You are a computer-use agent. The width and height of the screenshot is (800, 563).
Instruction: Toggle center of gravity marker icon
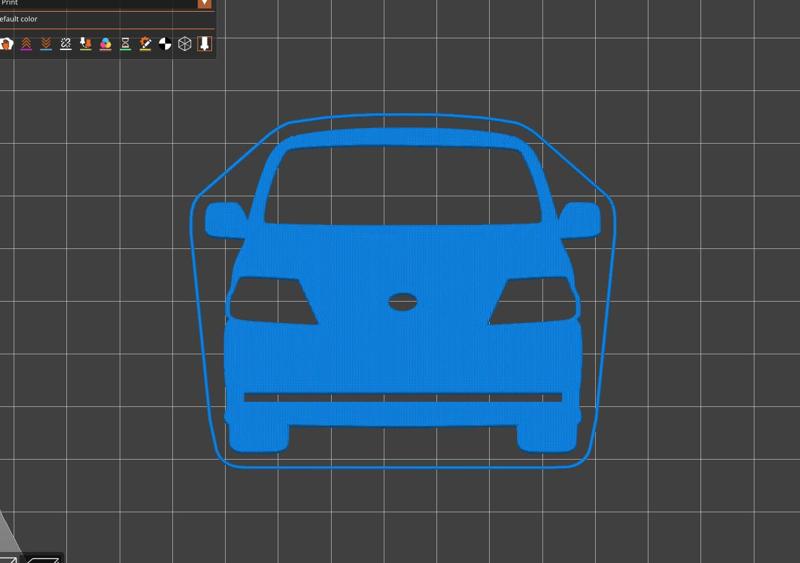click(x=165, y=44)
